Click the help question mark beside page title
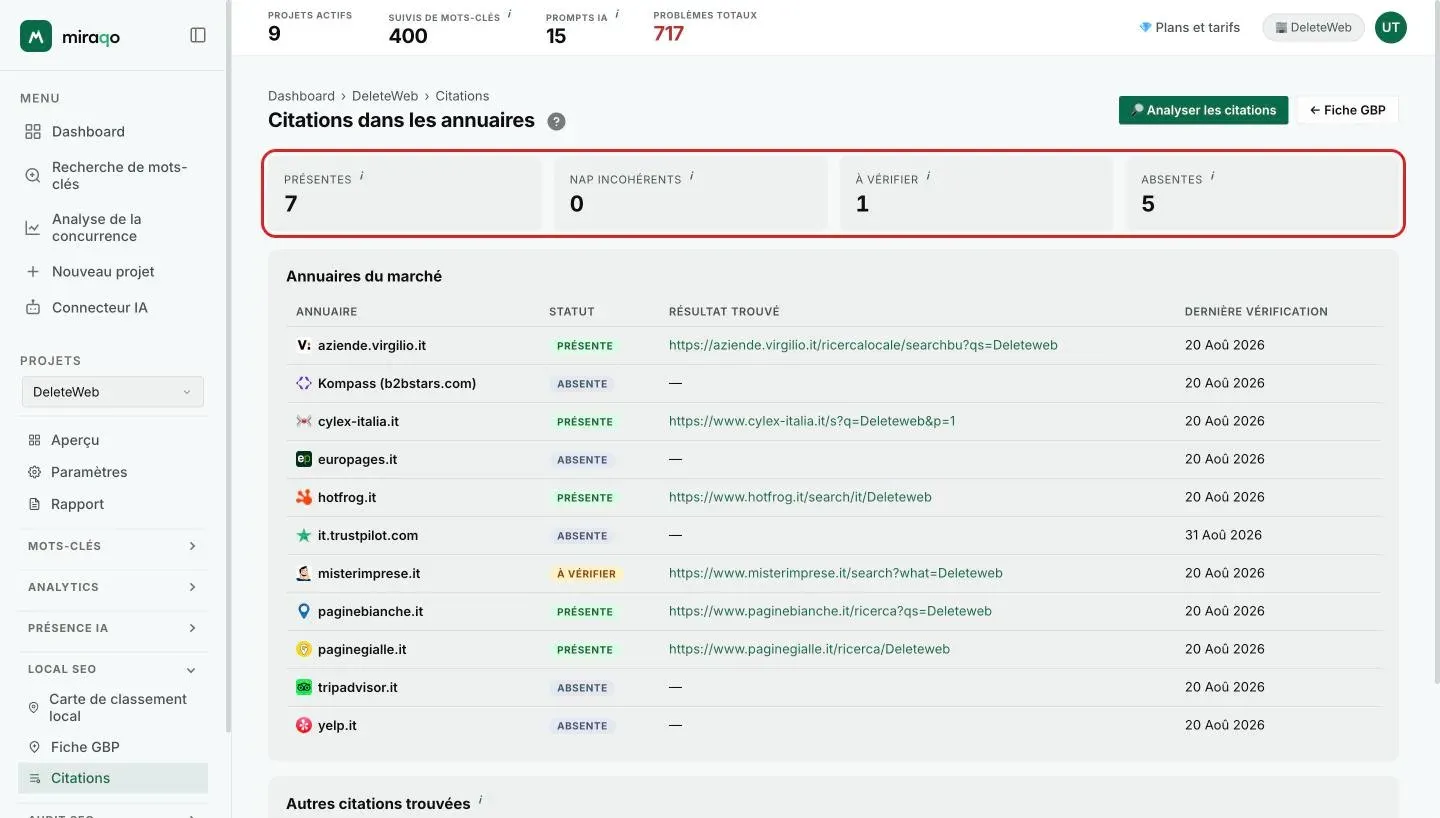The height and width of the screenshot is (818, 1440). [x=557, y=122]
